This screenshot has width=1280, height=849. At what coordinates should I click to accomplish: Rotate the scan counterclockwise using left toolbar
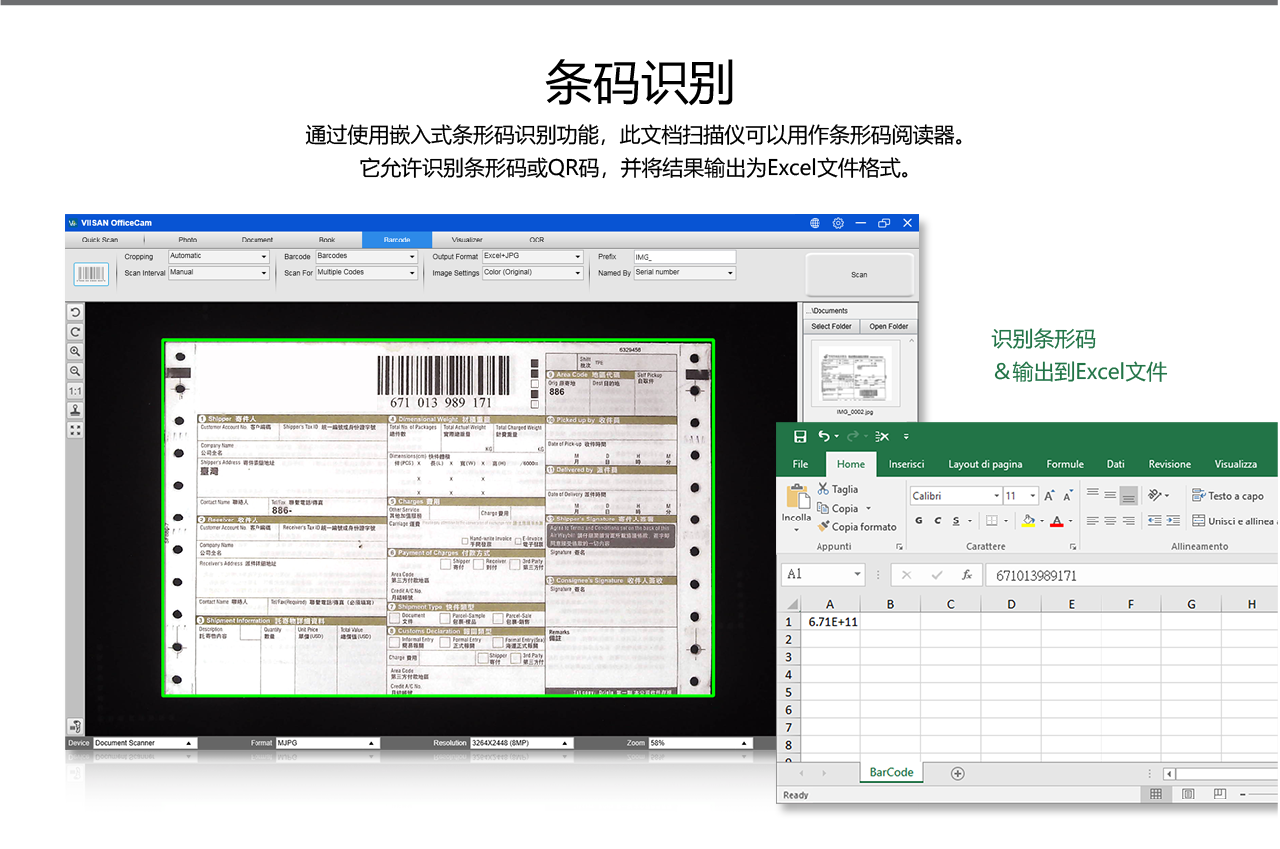click(x=75, y=313)
